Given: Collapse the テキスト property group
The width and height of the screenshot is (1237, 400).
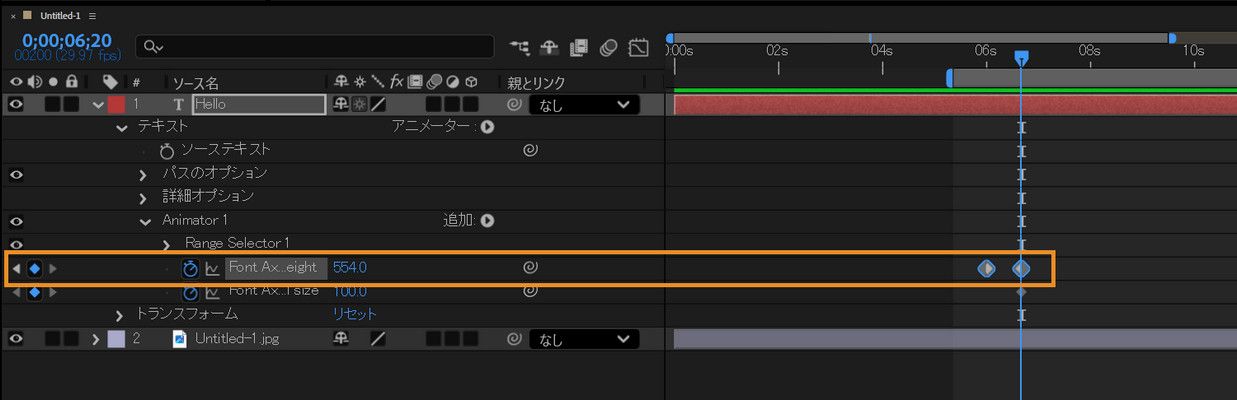Looking at the screenshot, I should (x=122, y=128).
